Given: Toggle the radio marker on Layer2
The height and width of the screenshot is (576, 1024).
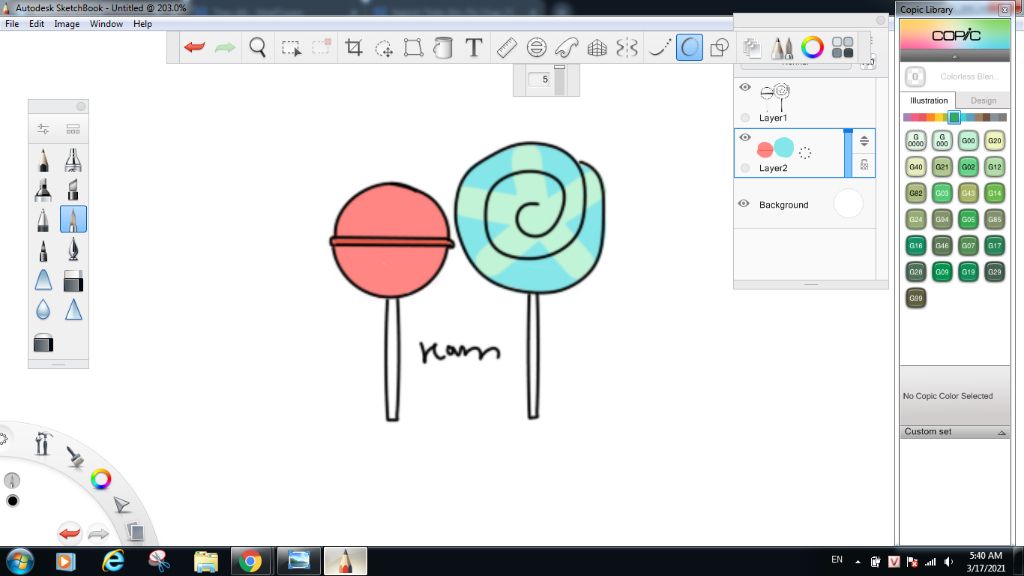Looking at the screenshot, I should point(745,168).
